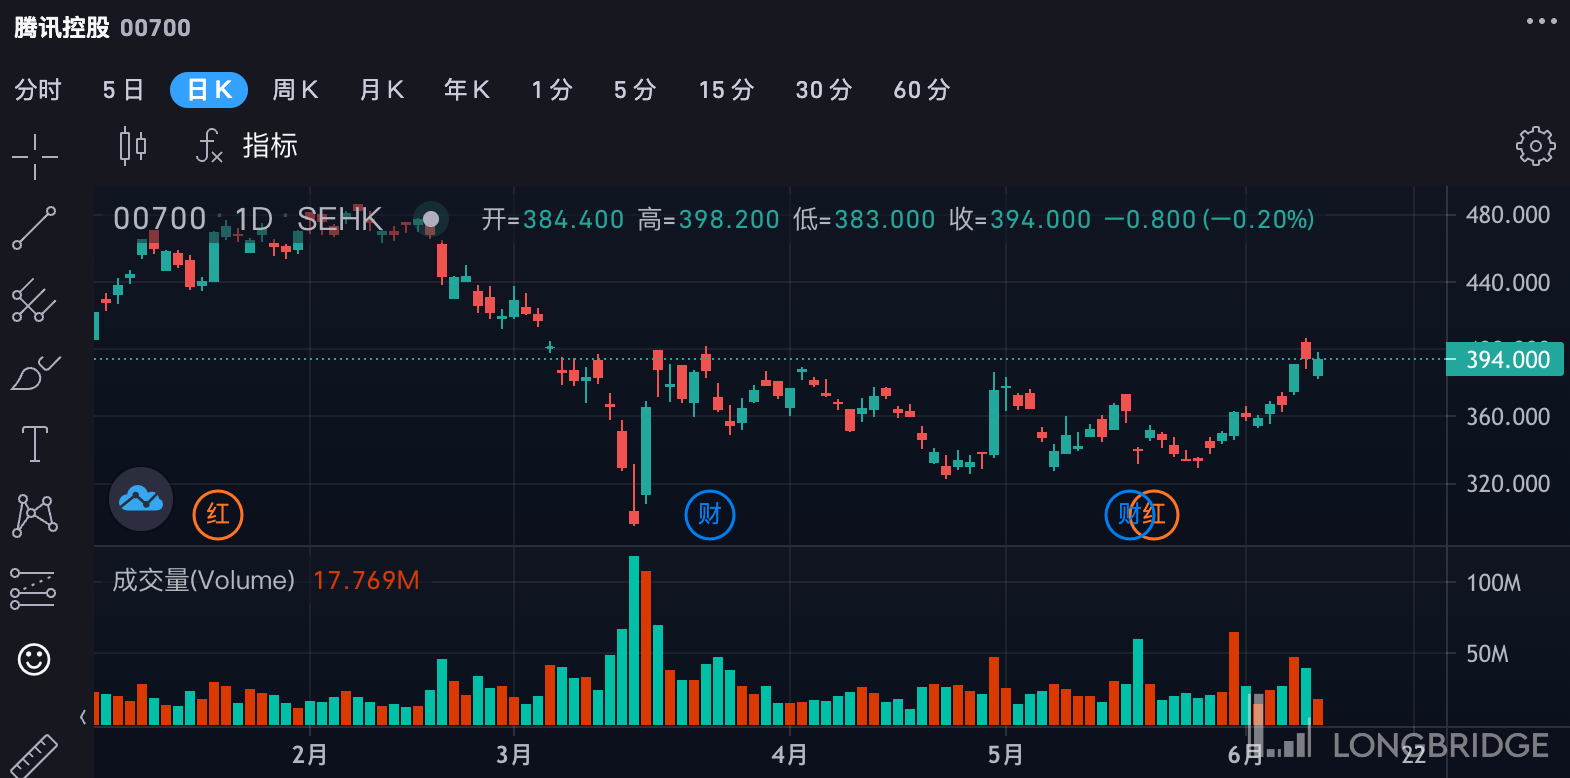The width and height of the screenshot is (1570, 778).
Task: Open the emoji sticker tool
Action: (x=34, y=659)
